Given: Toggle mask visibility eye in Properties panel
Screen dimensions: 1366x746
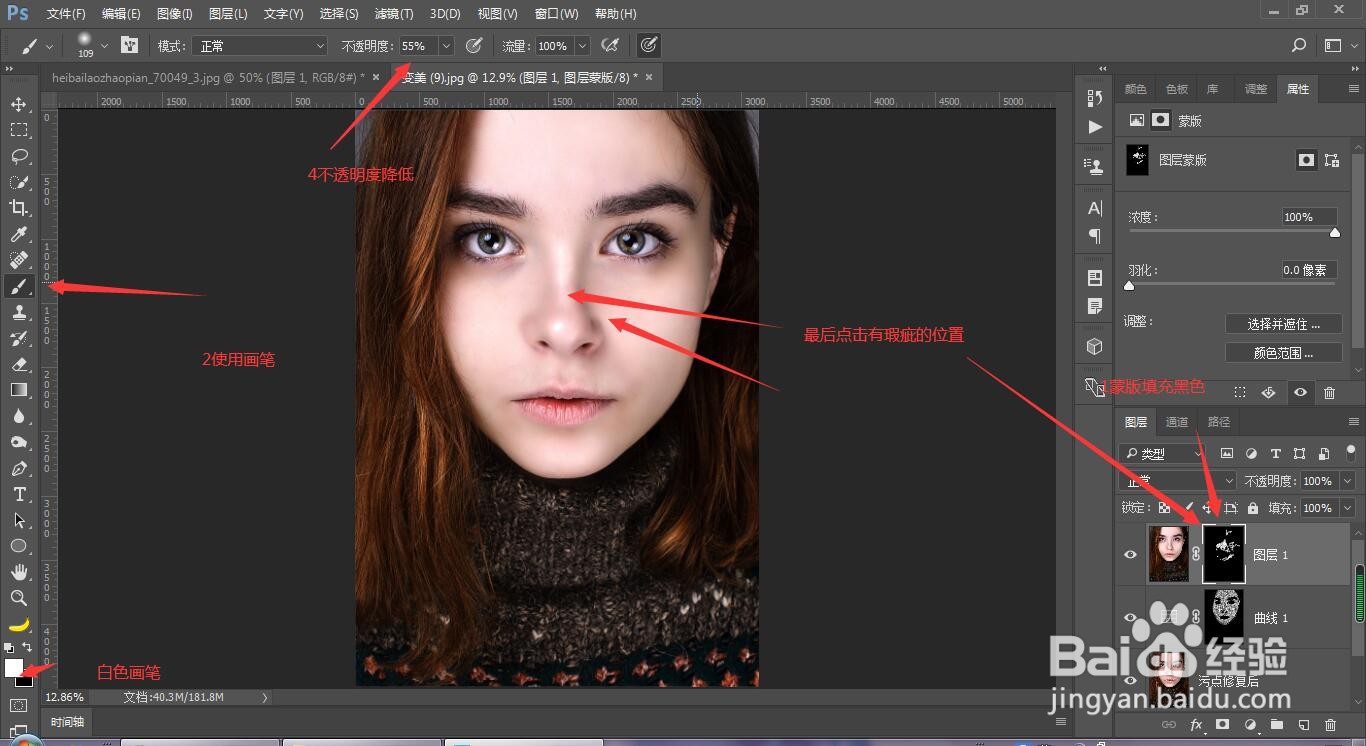Looking at the screenshot, I should 1300,393.
